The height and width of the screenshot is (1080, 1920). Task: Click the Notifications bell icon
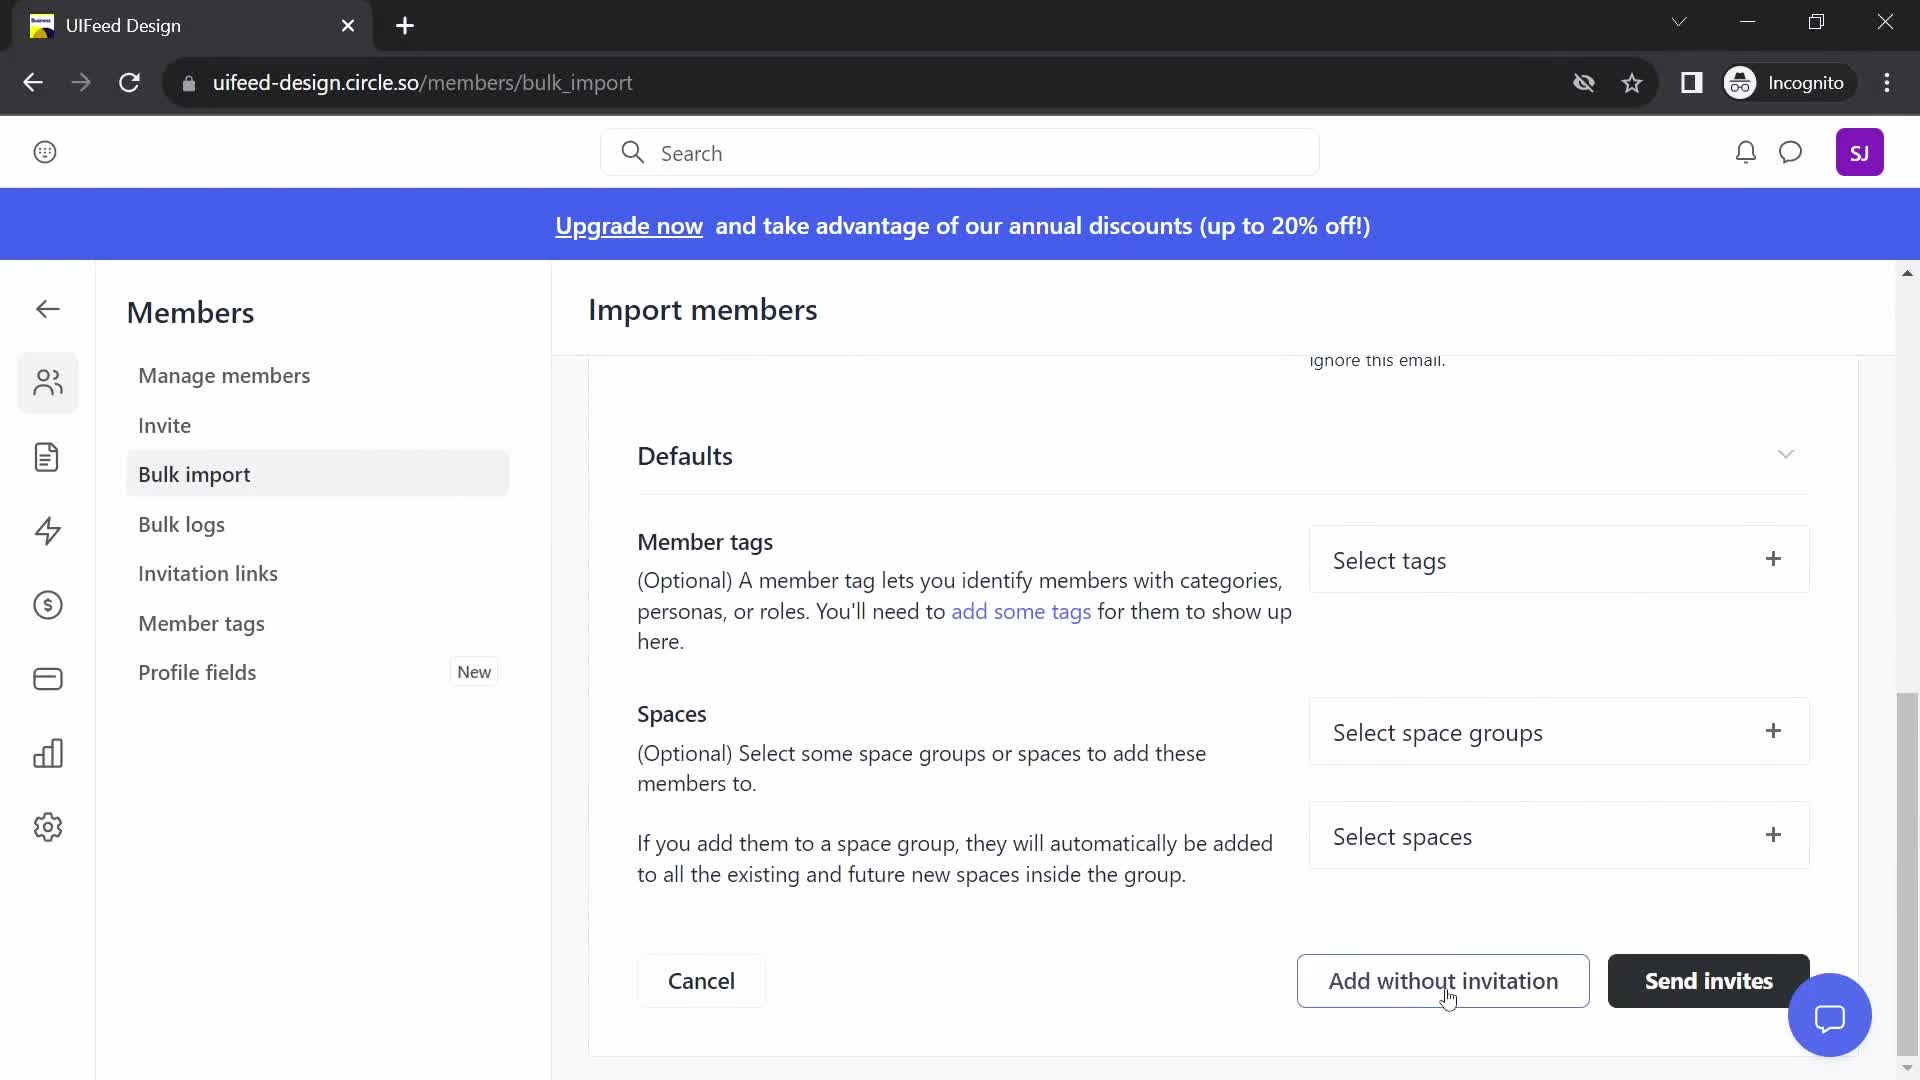pos(1745,152)
